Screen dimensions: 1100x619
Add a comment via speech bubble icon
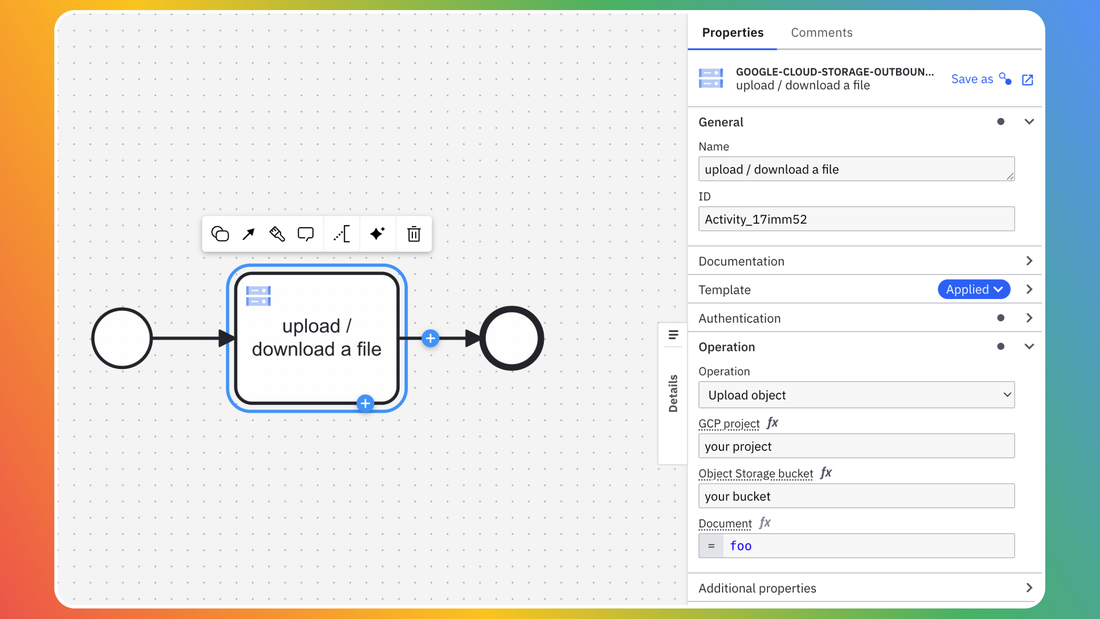pyautogui.click(x=306, y=234)
